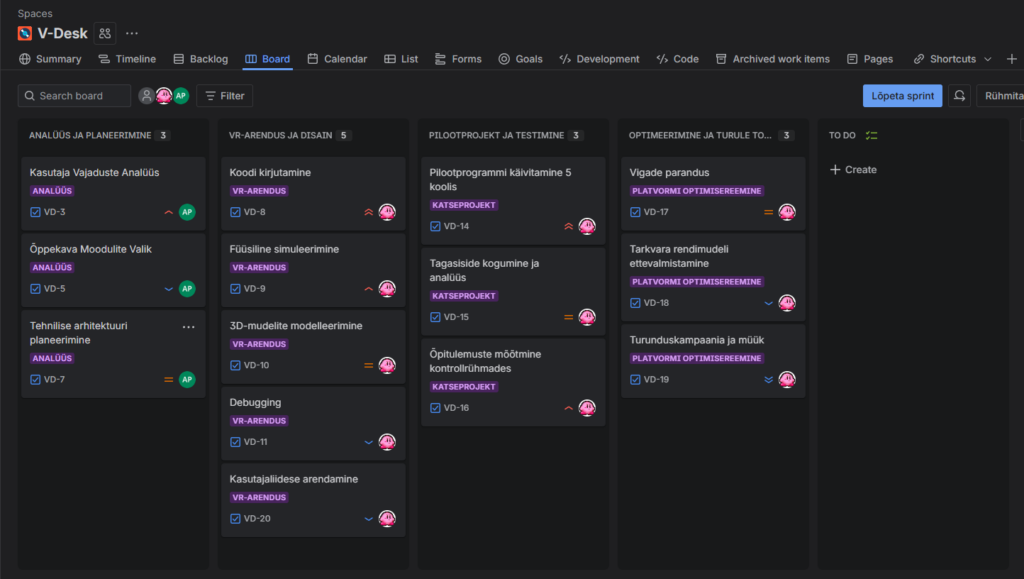Open the Rühmita grouping dropdown
The width and height of the screenshot is (1024, 579).
click(1002, 96)
